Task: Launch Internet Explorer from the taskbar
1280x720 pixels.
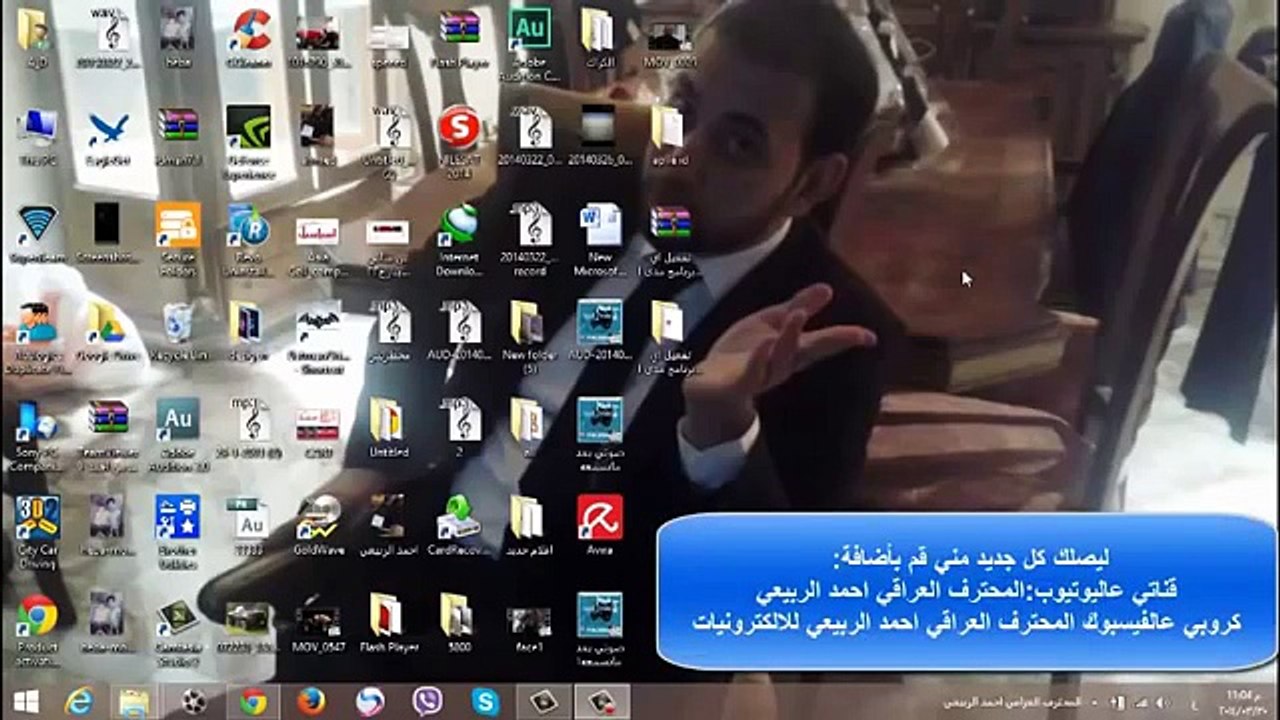Action: [79, 701]
